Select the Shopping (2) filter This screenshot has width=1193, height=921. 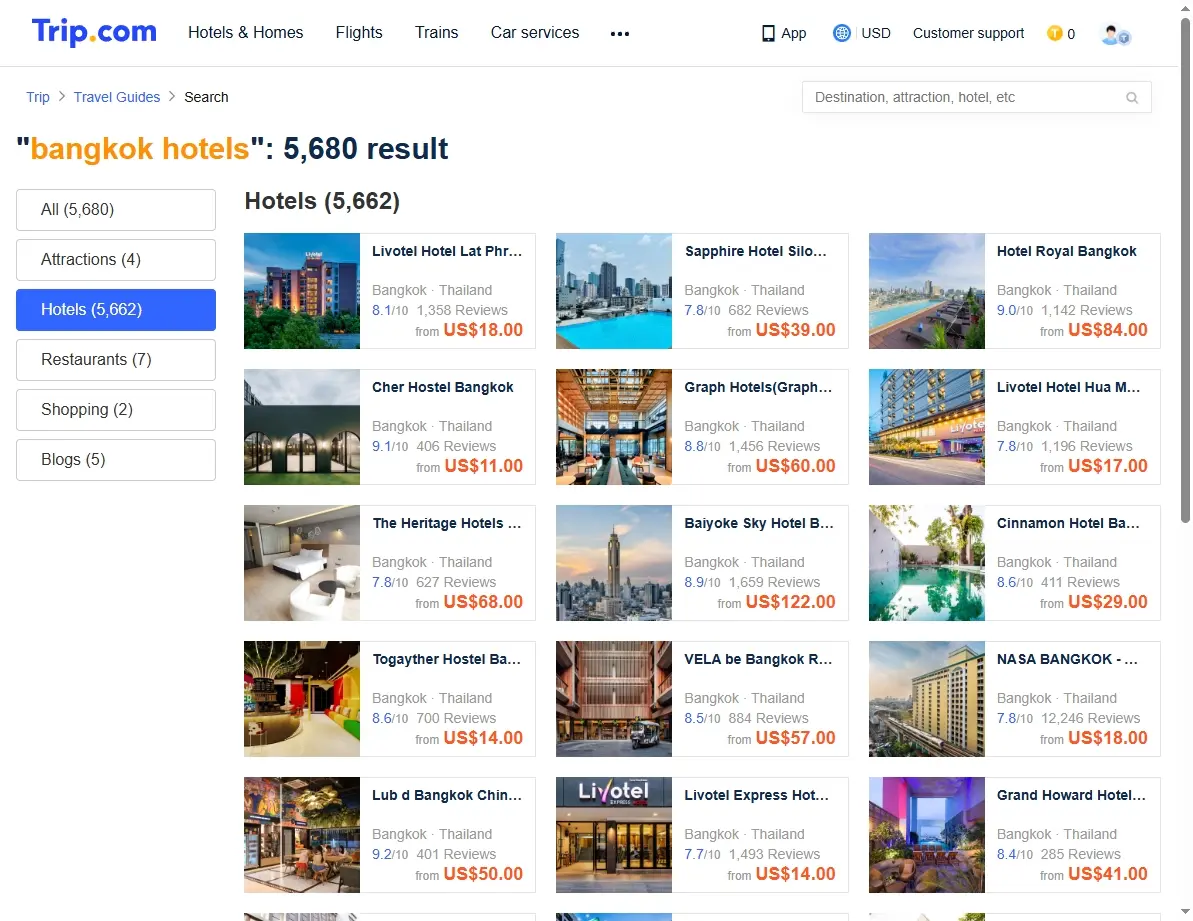click(x=116, y=410)
